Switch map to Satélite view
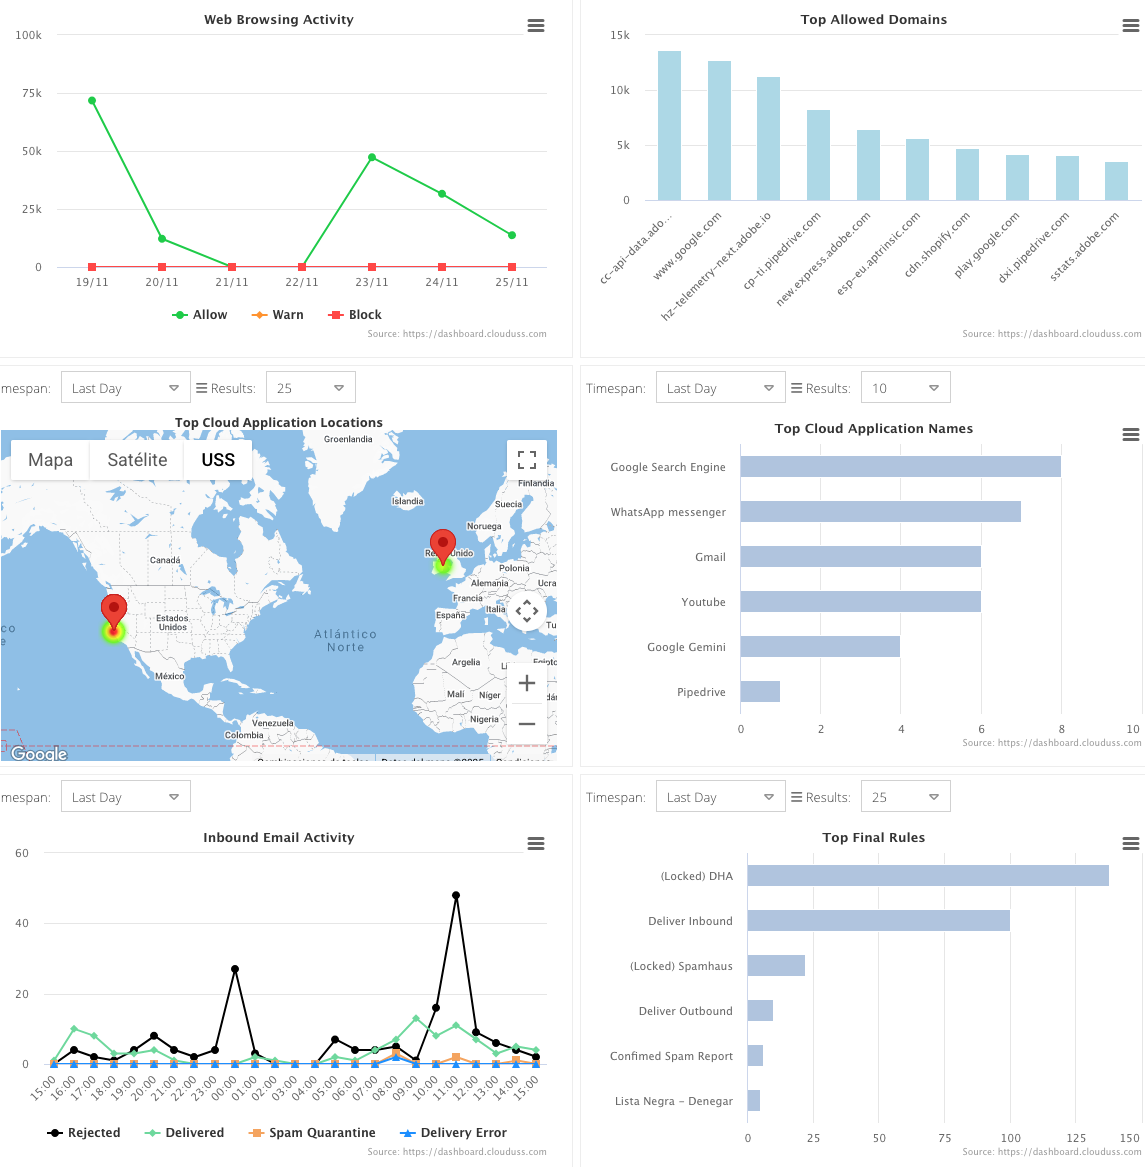Viewport: 1145px width, 1167px height. click(137, 460)
